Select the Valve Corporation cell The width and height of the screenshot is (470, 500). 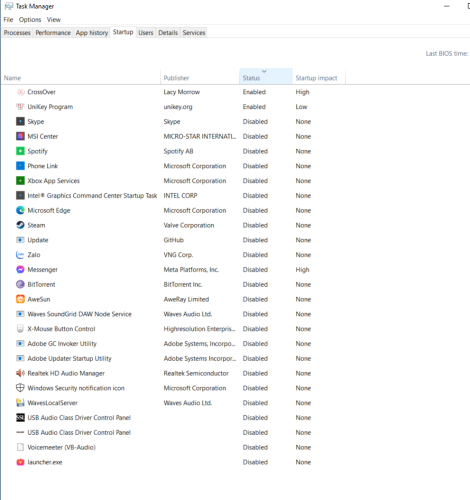click(x=189, y=225)
